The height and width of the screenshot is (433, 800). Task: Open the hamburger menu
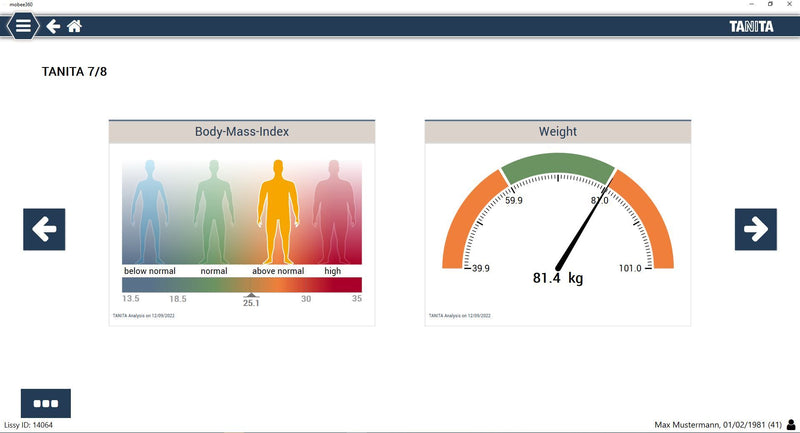coord(22,26)
